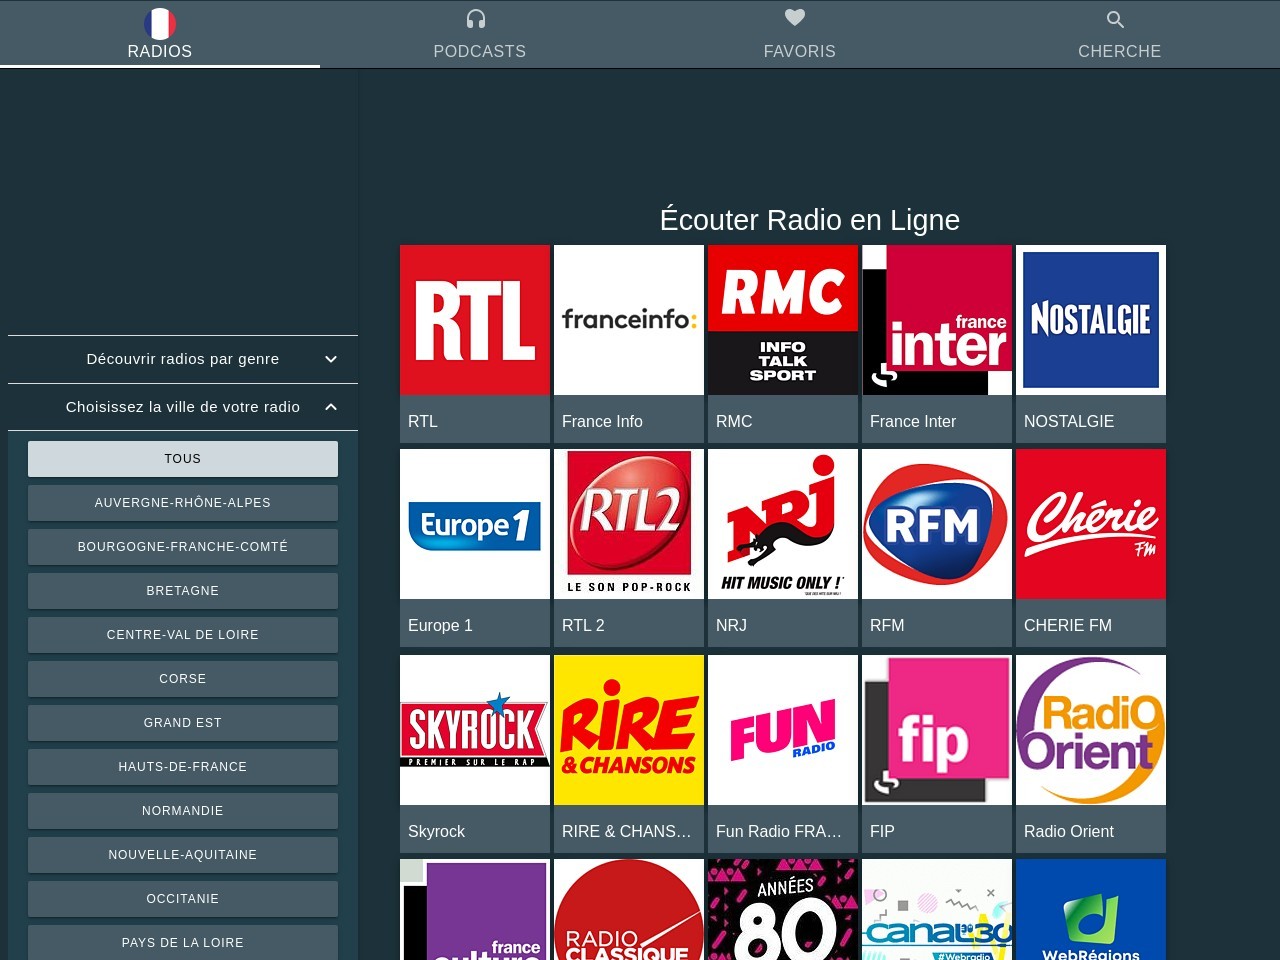Click the 'RTL 2' station name

tap(583, 626)
